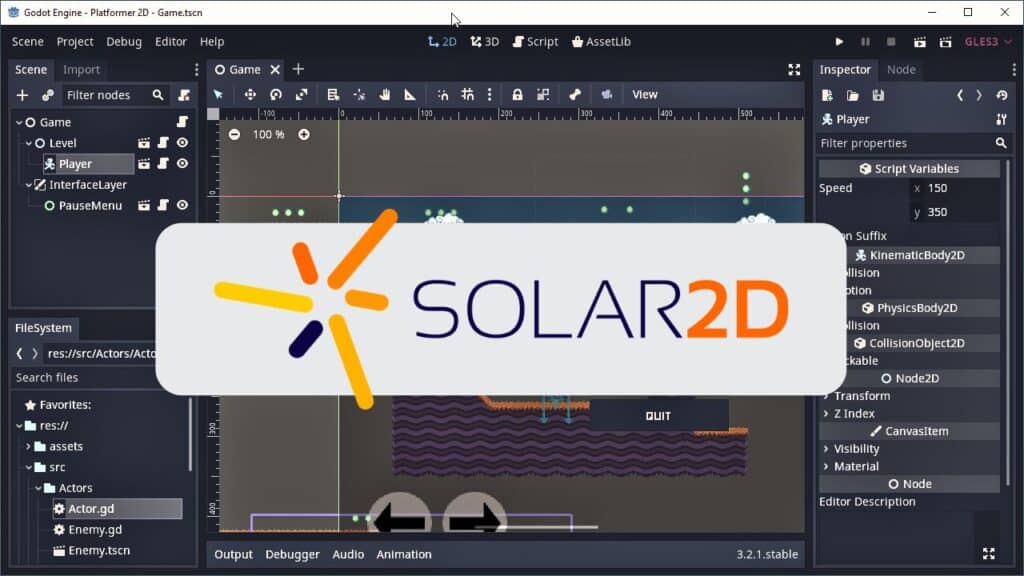
Task: Open the Player scene in editor icon
Action: (144, 164)
